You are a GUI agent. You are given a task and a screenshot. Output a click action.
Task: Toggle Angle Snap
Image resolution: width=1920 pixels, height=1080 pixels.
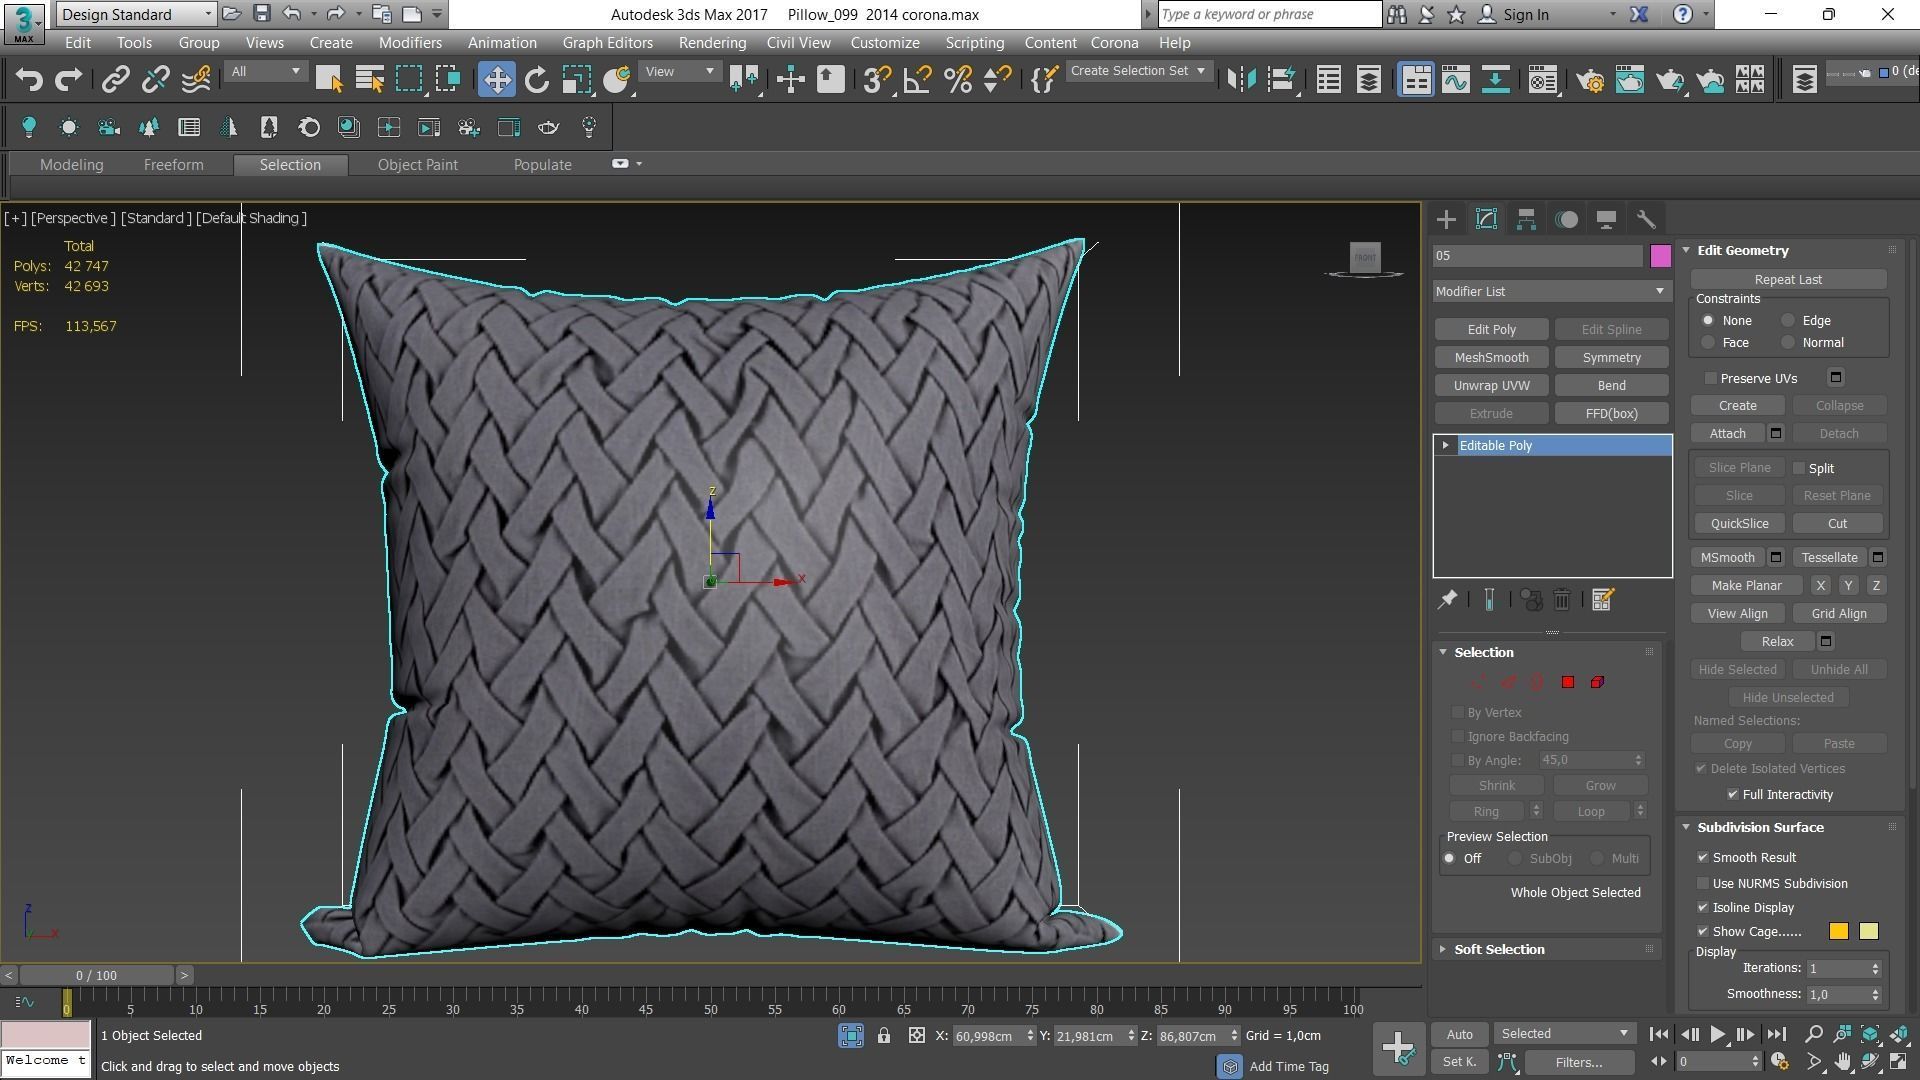[x=917, y=80]
